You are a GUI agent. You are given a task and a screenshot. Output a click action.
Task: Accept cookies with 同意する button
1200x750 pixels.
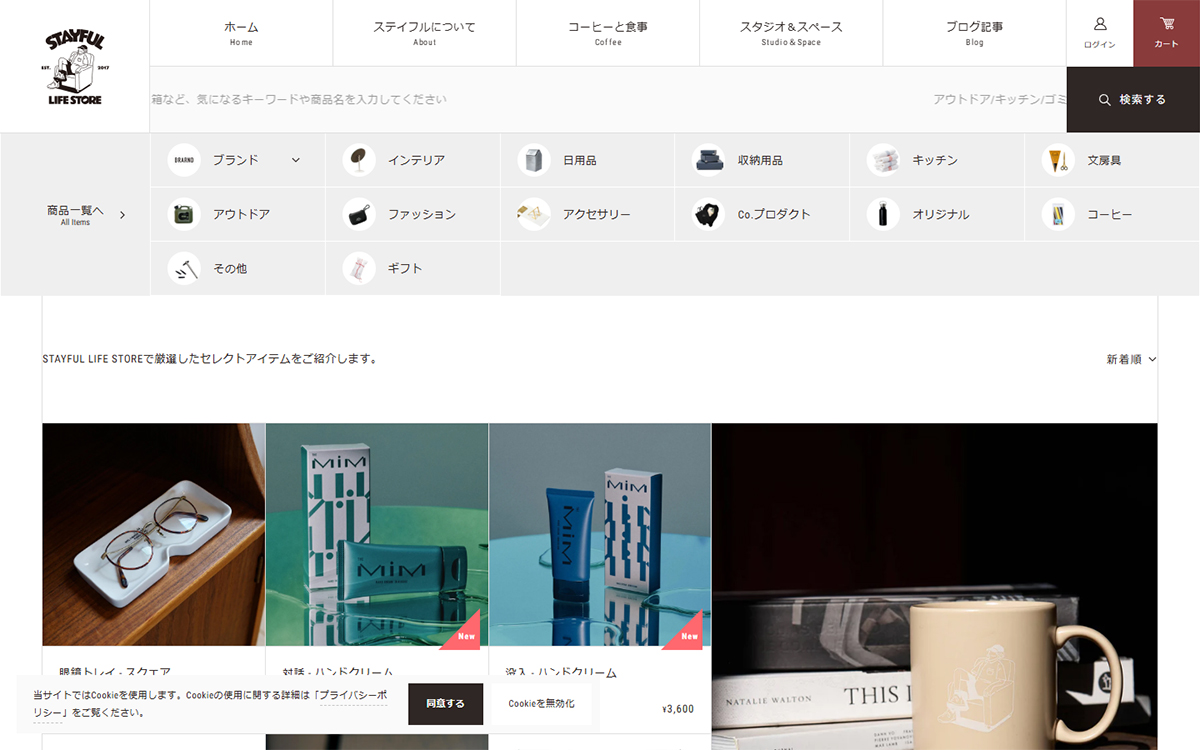pyautogui.click(x=445, y=704)
